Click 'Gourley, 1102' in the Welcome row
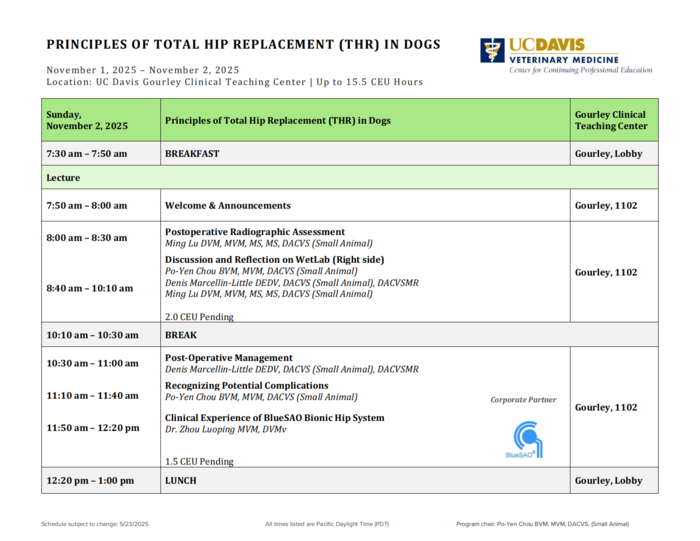The width and height of the screenshot is (700, 541). pyautogui.click(x=606, y=205)
